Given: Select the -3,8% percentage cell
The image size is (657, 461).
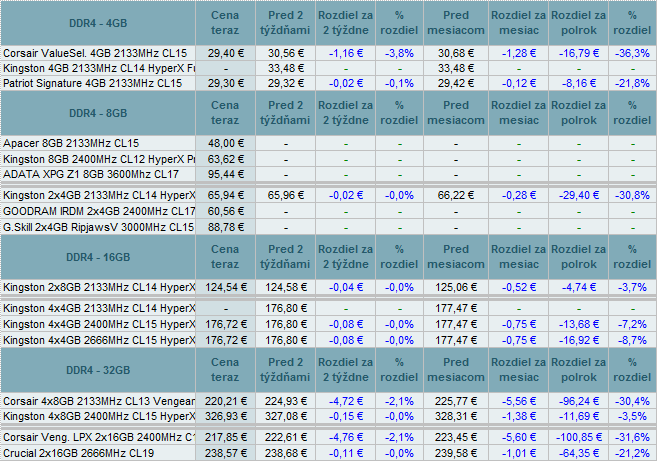Looking at the screenshot, I should pyautogui.click(x=399, y=53).
